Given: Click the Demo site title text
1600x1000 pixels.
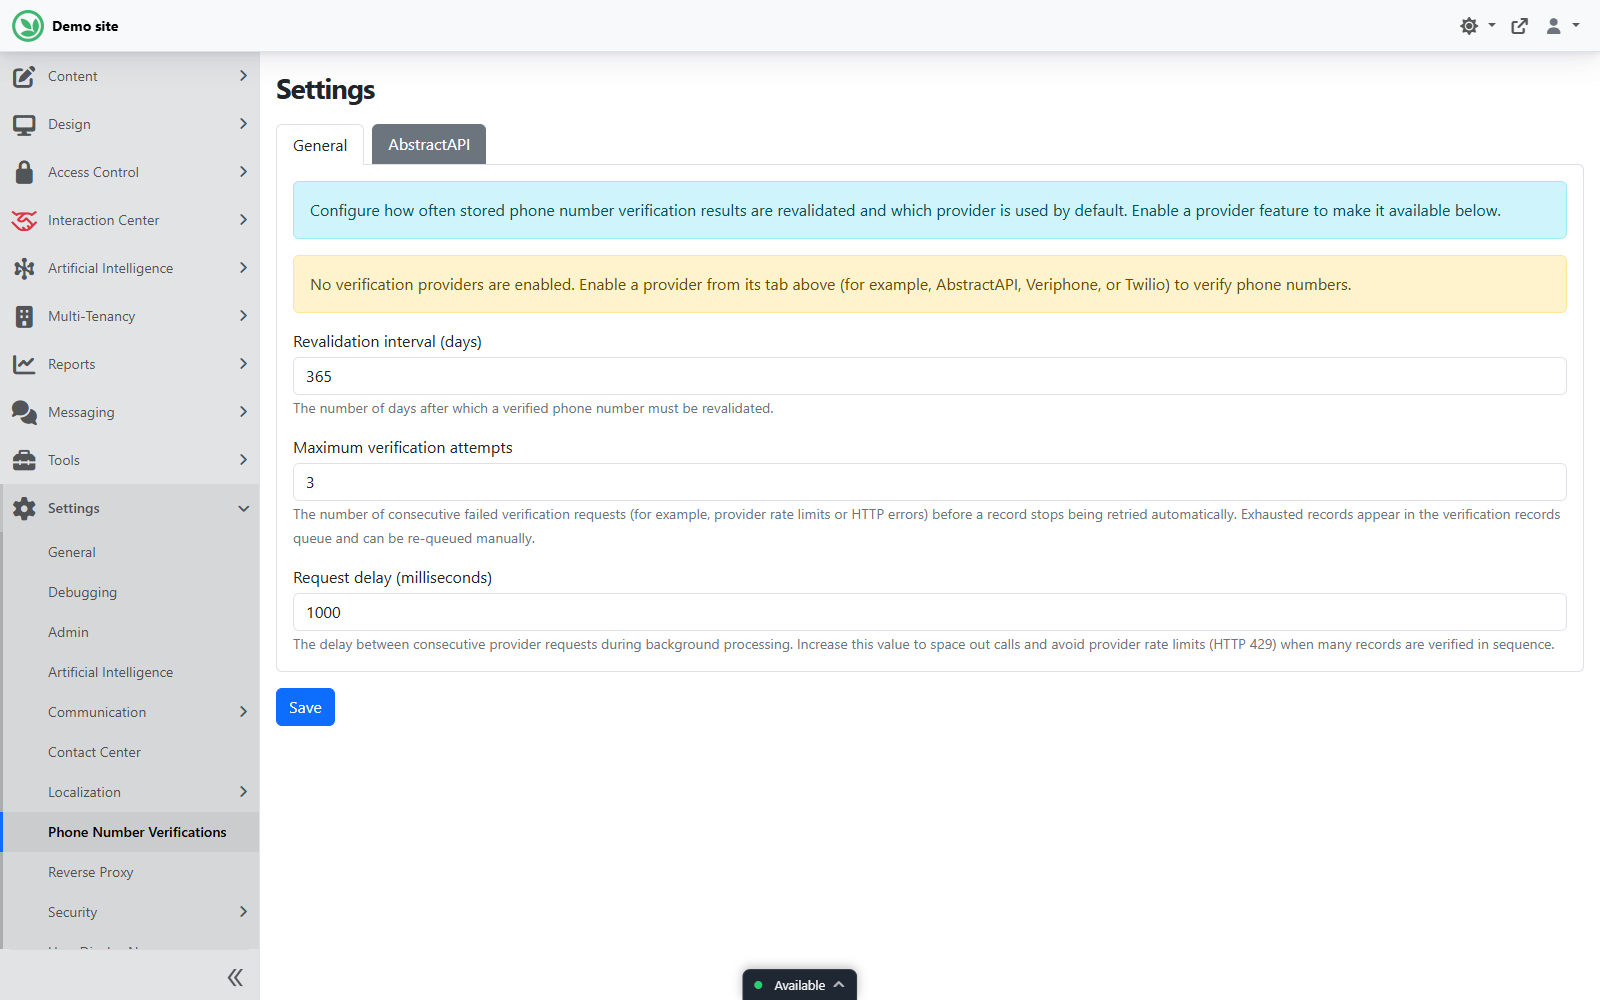Looking at the screenshot, I should point(85,26).
